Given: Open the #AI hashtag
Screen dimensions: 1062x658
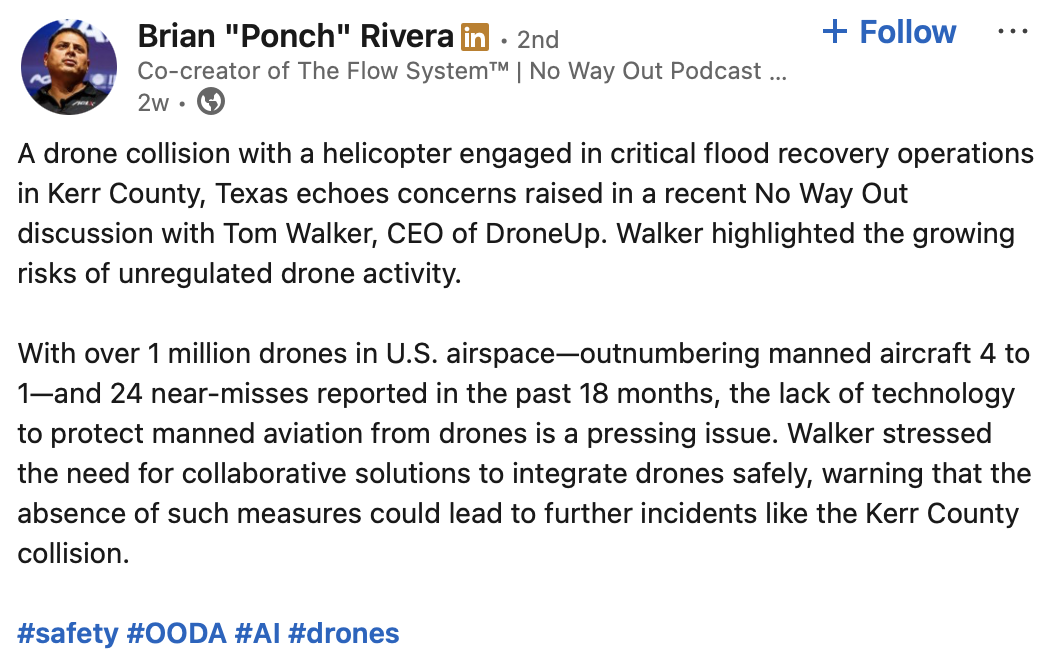Looking at the screenshot, I should [257, 634].
